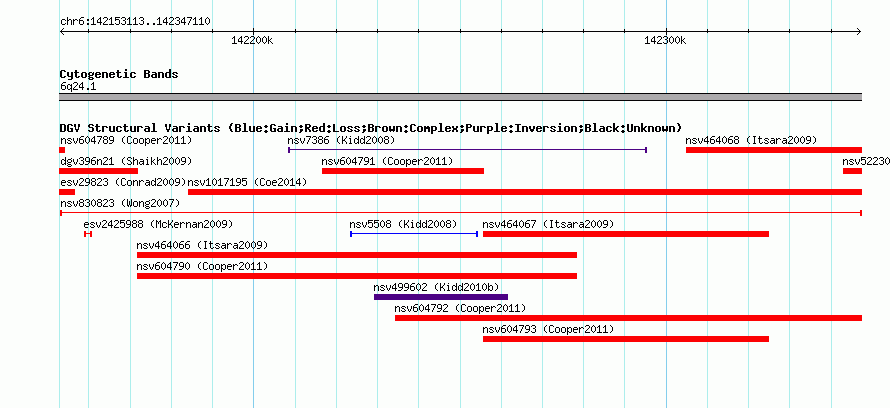Select the 6q24.1 band label
Image resolution: width=890 pixels, height=408 pixels.
78,86
